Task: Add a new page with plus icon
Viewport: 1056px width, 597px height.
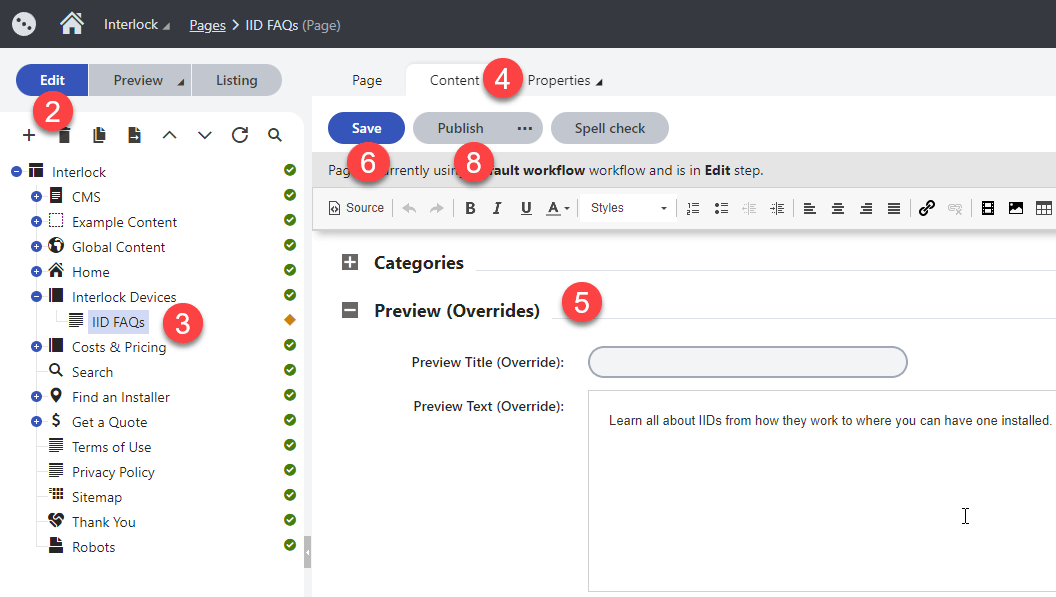Action: pyautogui.click(x=29, y=135)
